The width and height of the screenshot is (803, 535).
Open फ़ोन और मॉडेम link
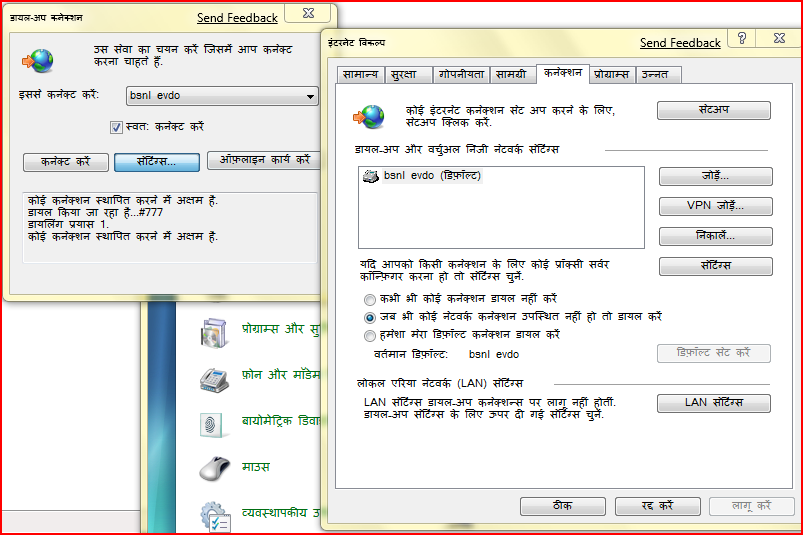[281, 375]
